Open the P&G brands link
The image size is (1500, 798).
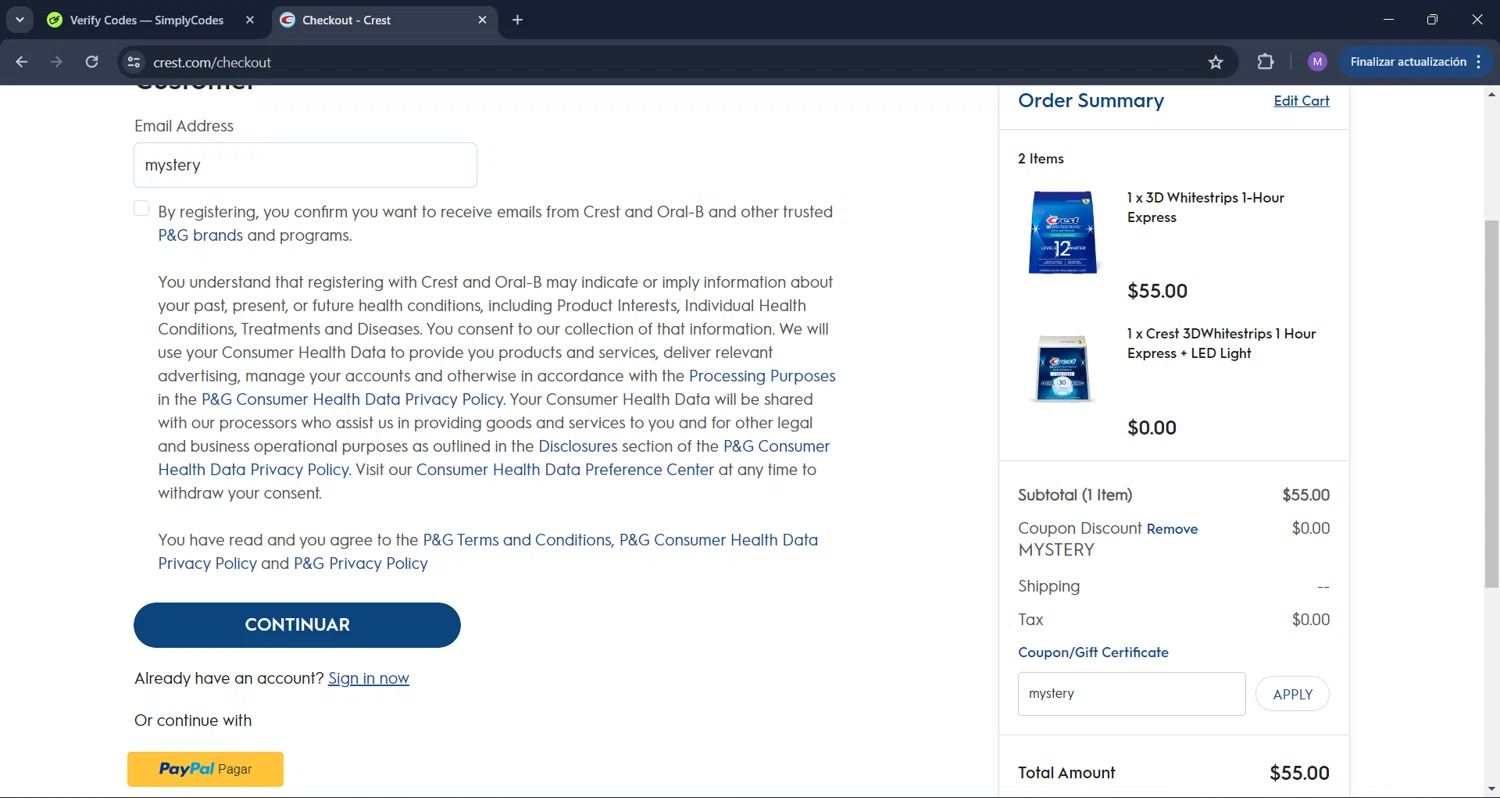(x=200, y=236)
